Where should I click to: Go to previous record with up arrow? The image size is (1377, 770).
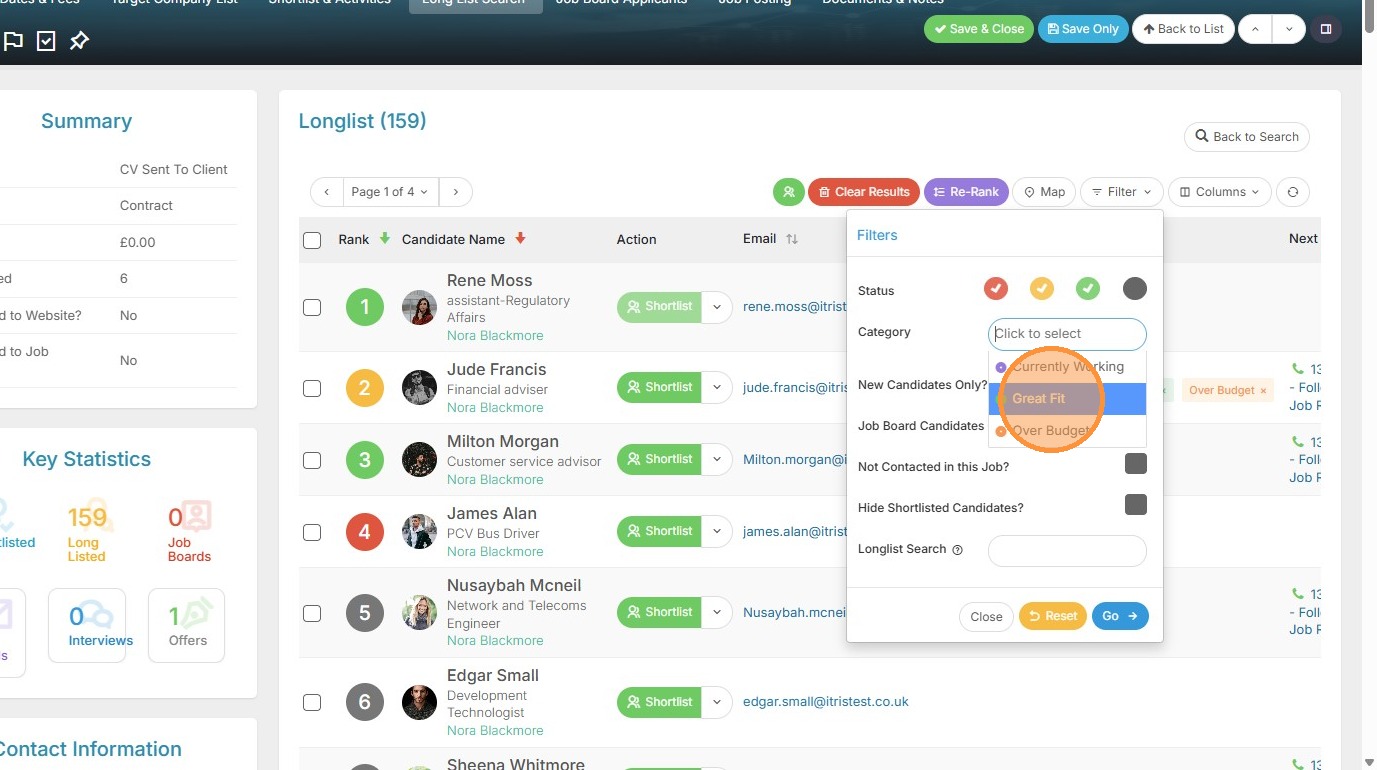(1254, 29)
